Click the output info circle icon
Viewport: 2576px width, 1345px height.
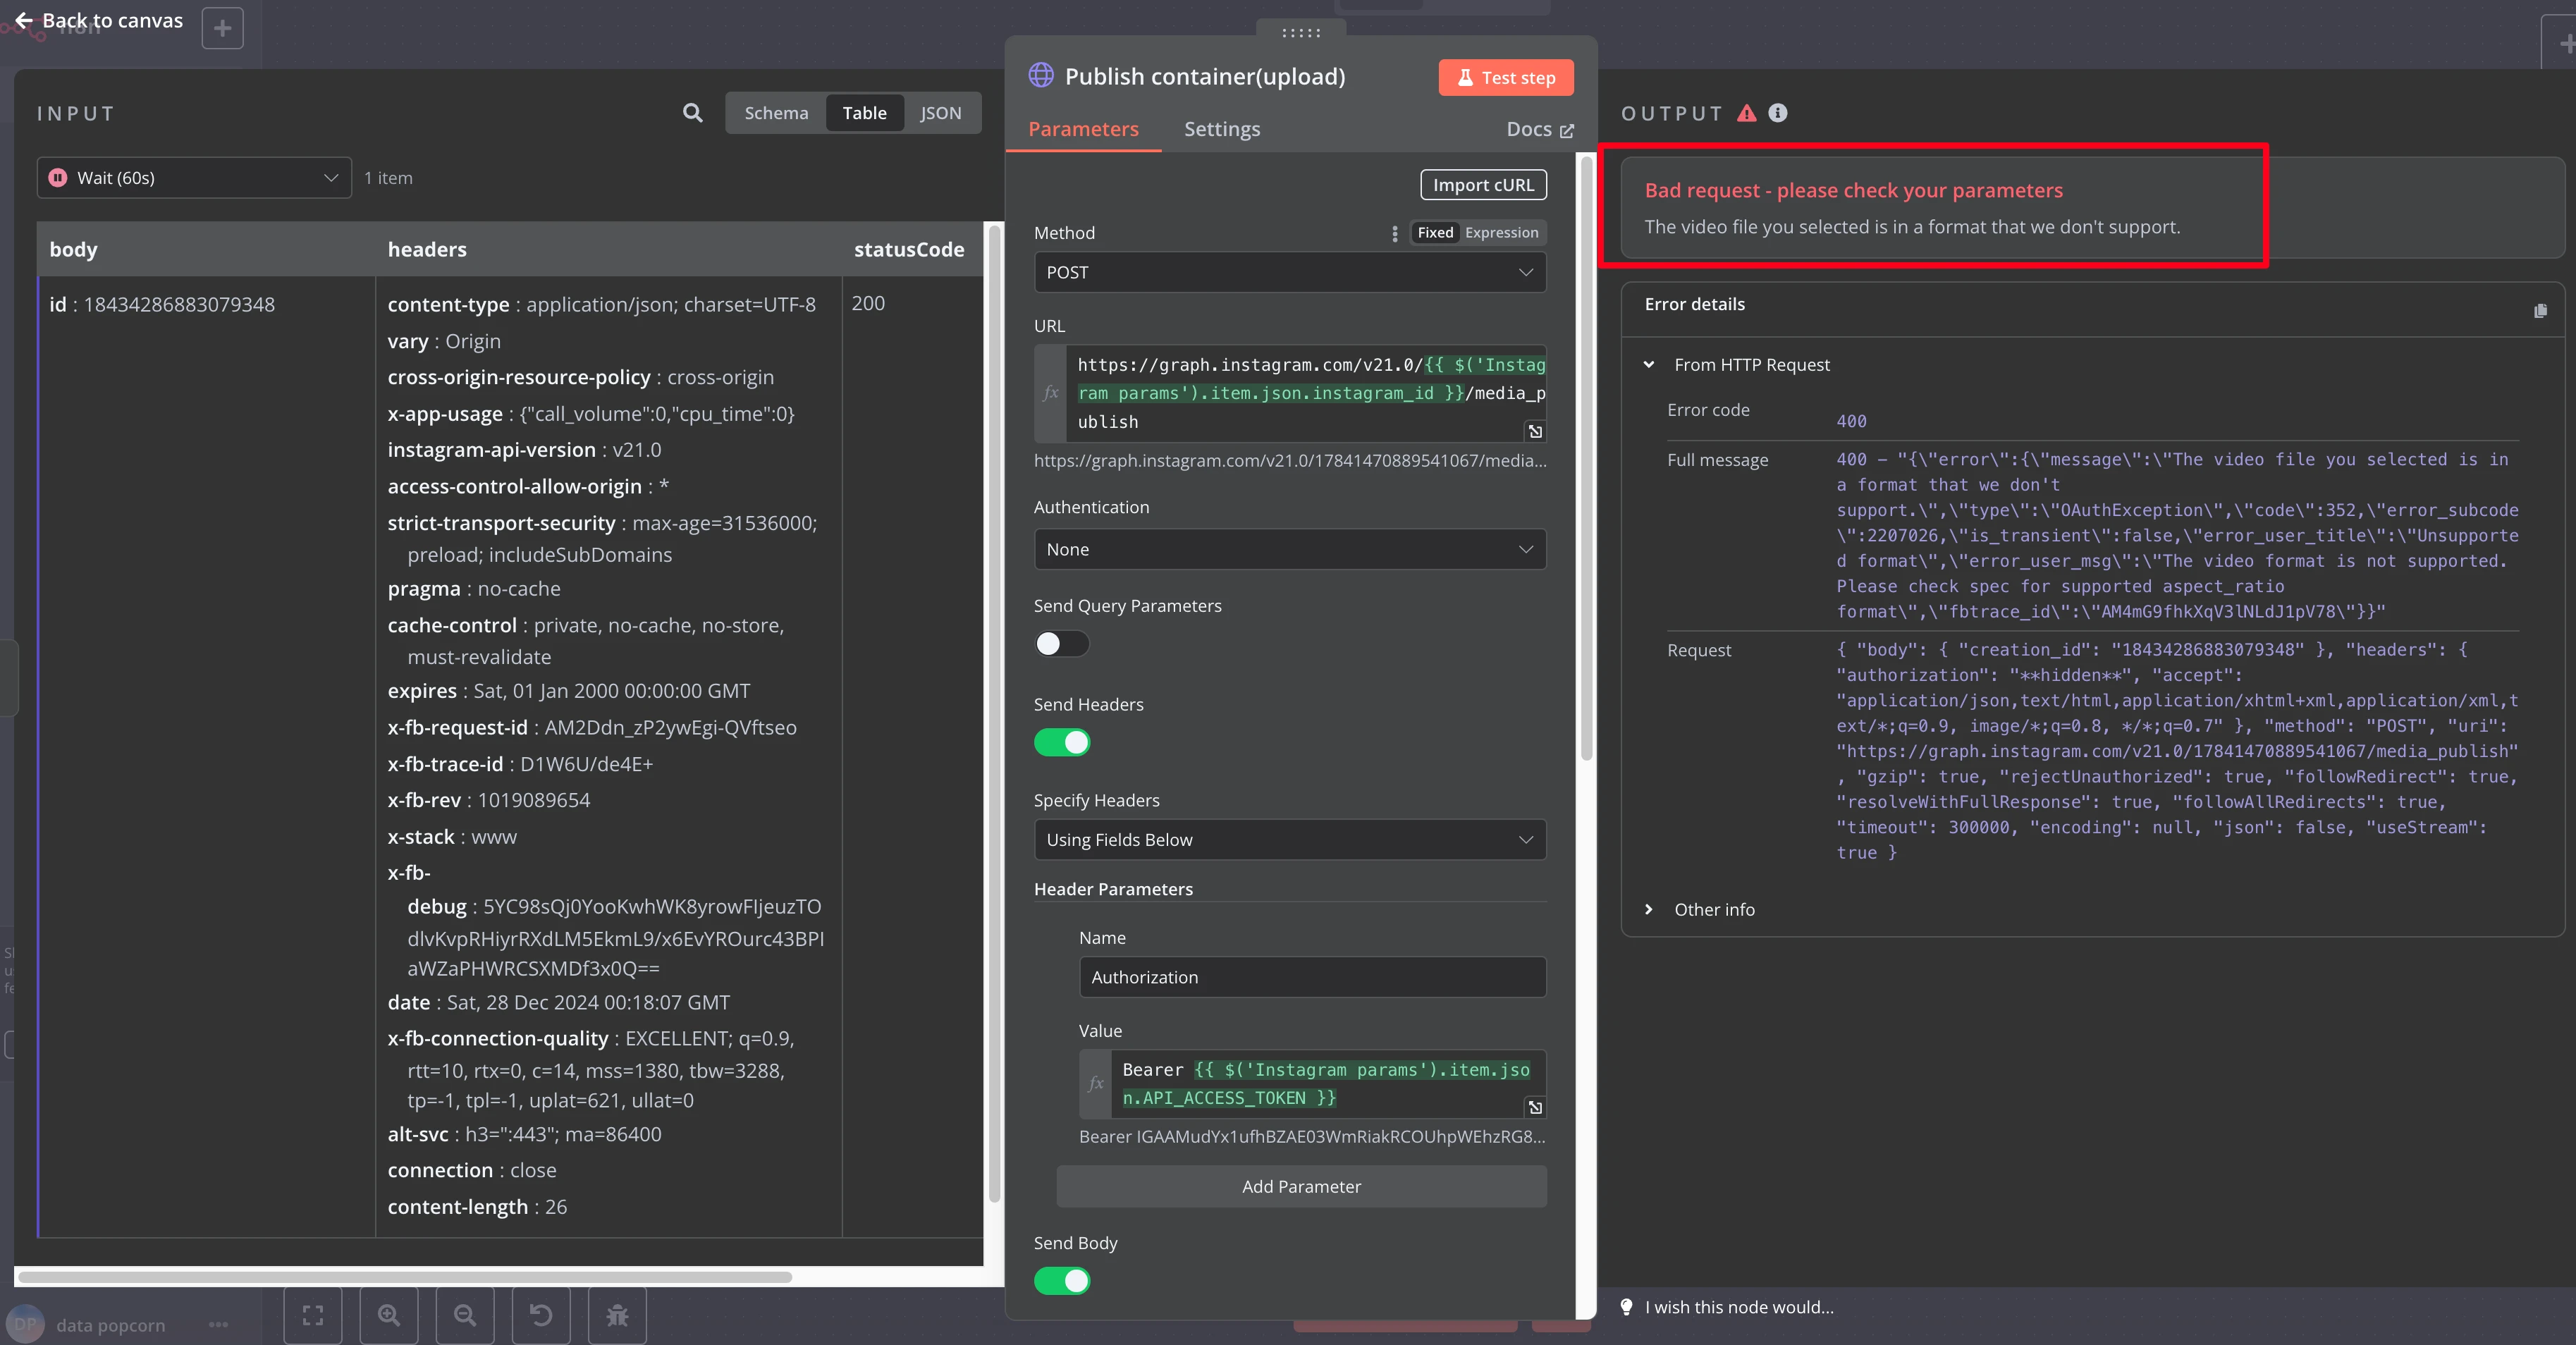point(1778,113)
